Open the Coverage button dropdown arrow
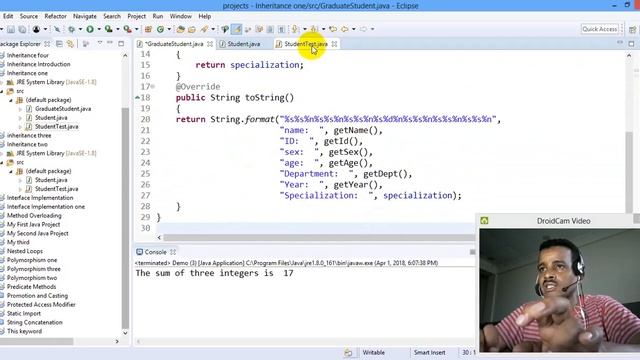The image size is (640, 360). pos(118,29)
